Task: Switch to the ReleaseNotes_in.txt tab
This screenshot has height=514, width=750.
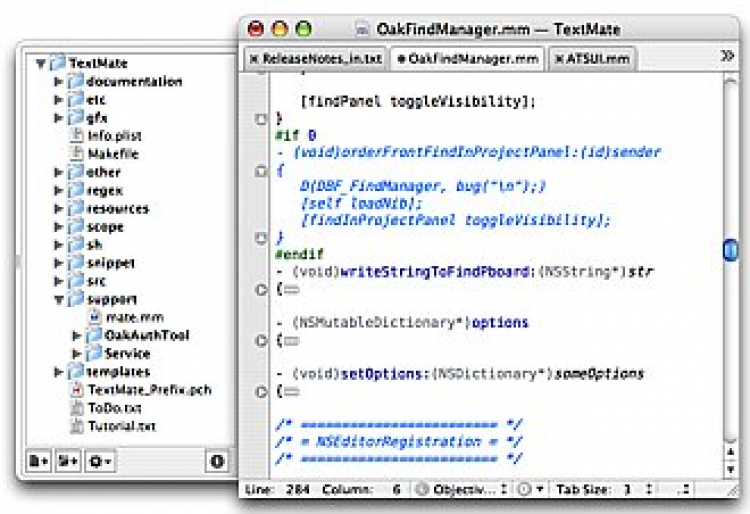Action: click(x=316, y=59)
